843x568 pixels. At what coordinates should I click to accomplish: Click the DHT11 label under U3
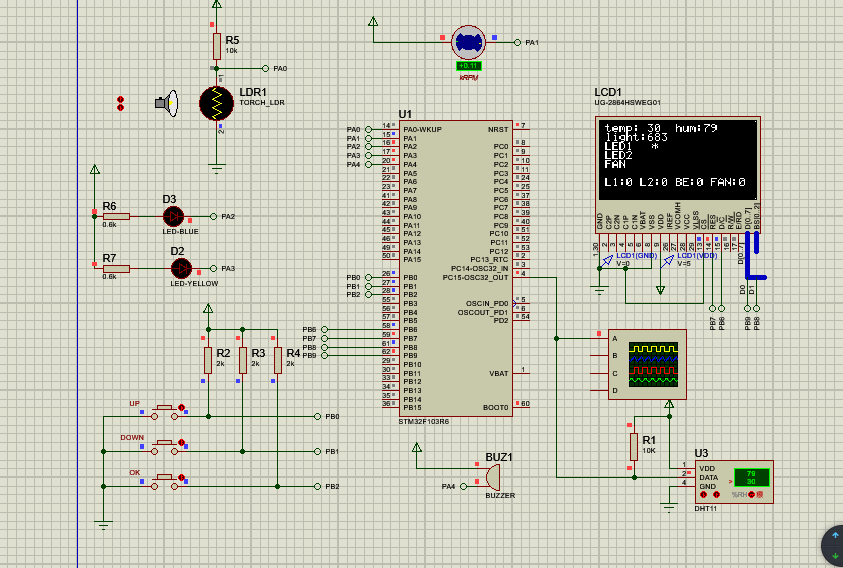705,508
